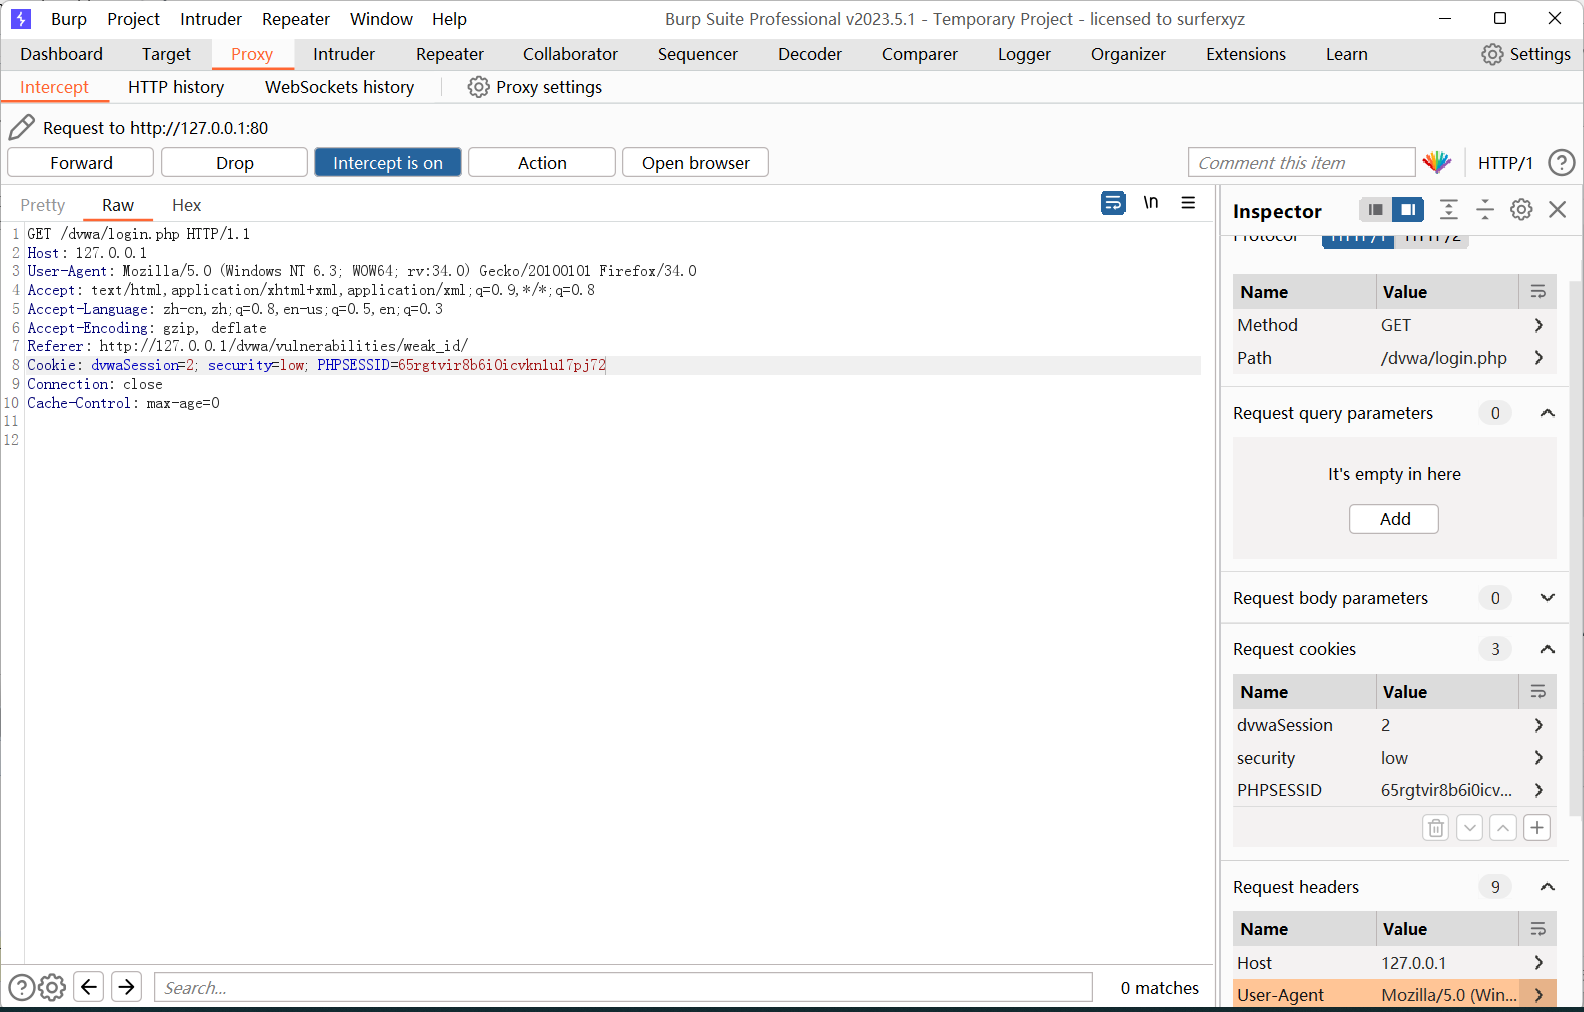Switch Inspector to the two-column layout
The width and height of the screenshot is (1584, 1012).
(x=1408, y=210)
